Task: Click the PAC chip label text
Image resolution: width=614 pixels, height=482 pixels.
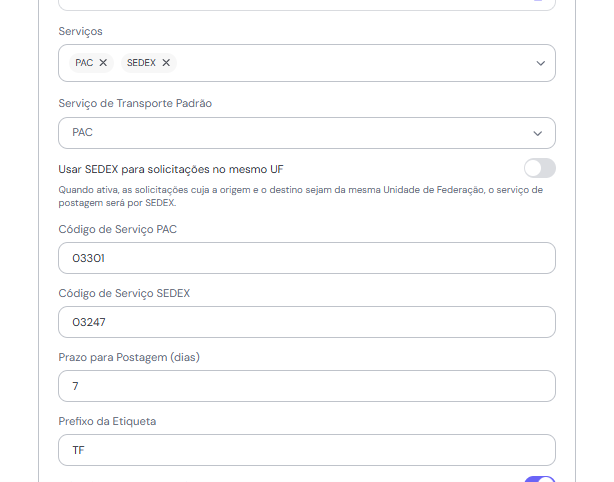Action: tap(84, 63)
